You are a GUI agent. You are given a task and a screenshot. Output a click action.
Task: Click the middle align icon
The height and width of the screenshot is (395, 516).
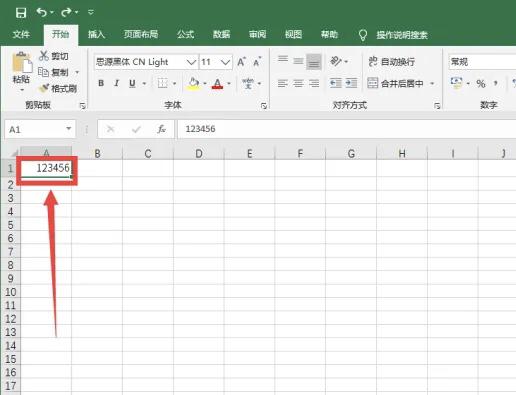click(x=298, y=62)
